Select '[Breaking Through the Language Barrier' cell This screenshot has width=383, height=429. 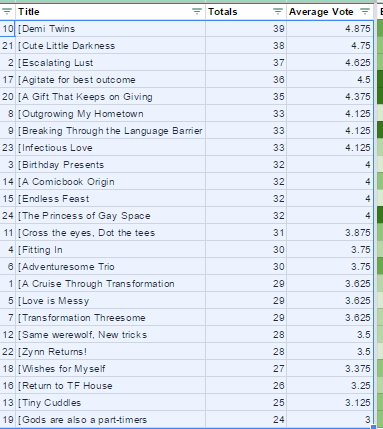point(111,131)
